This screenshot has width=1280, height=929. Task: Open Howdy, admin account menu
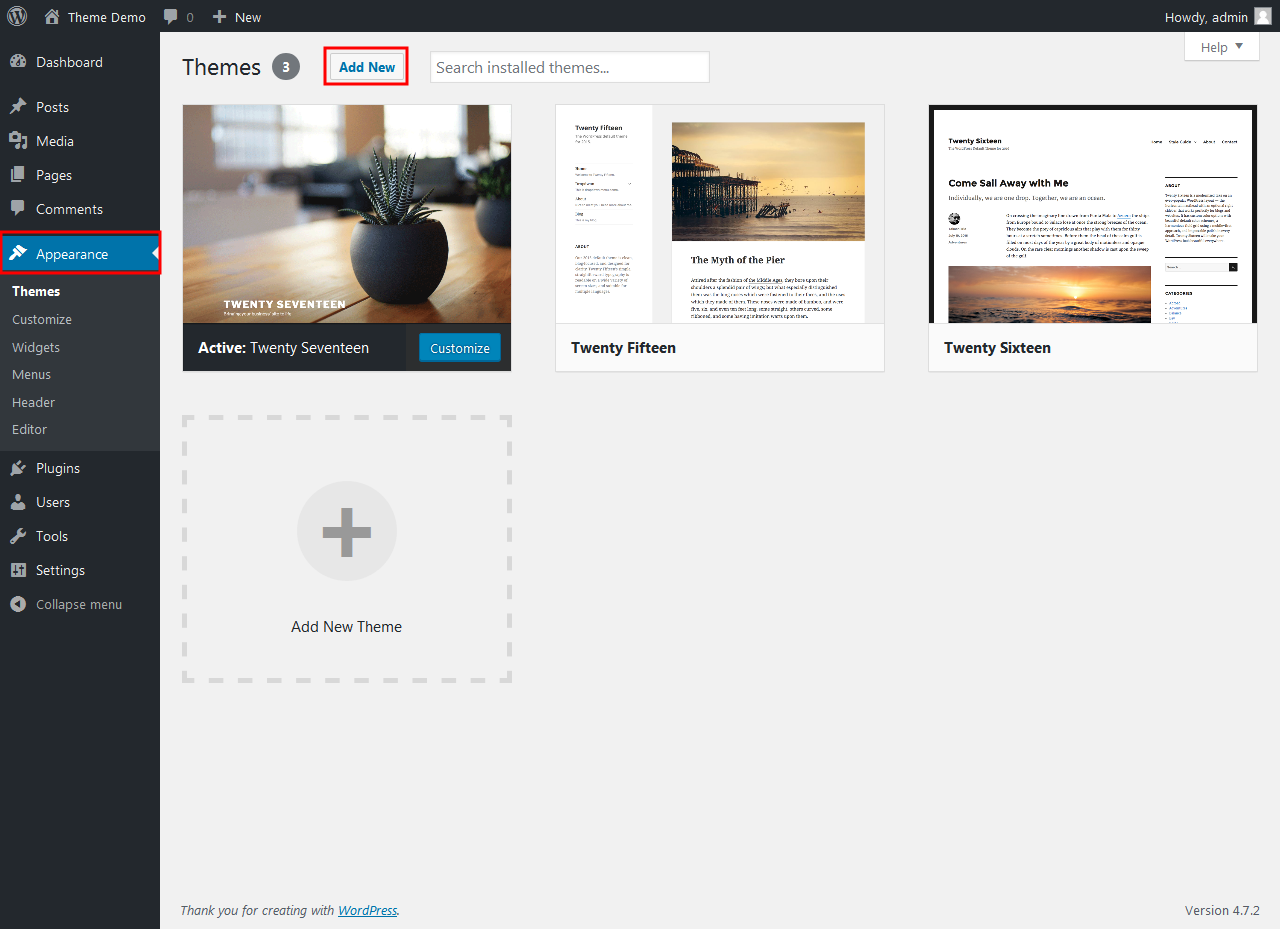click(x=1206, y=17)
